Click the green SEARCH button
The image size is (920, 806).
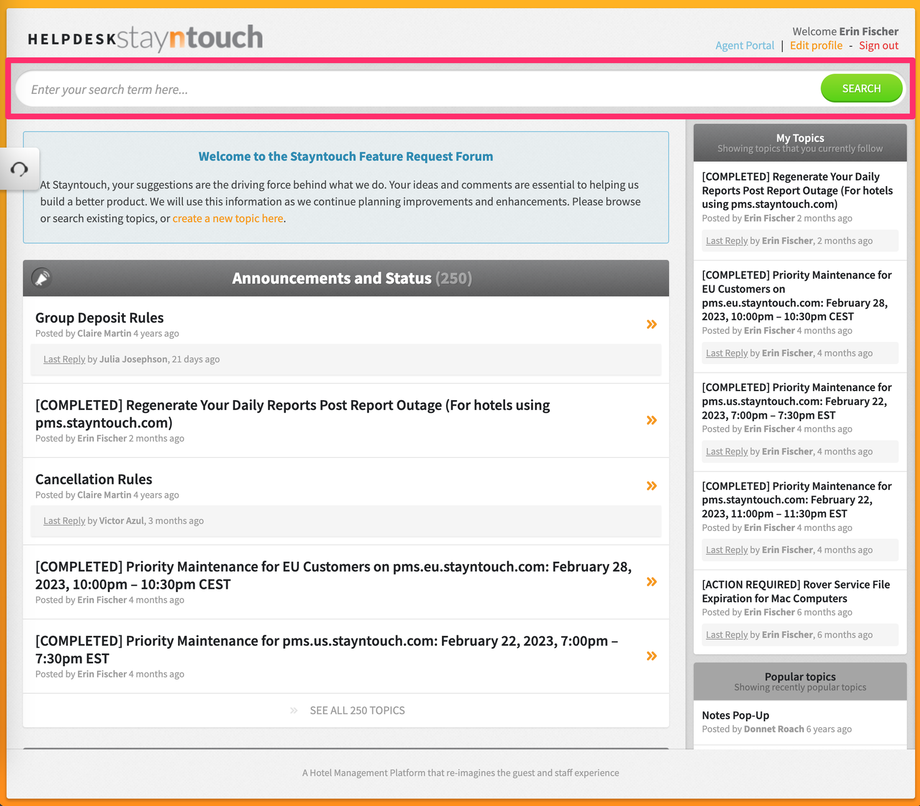861,89
